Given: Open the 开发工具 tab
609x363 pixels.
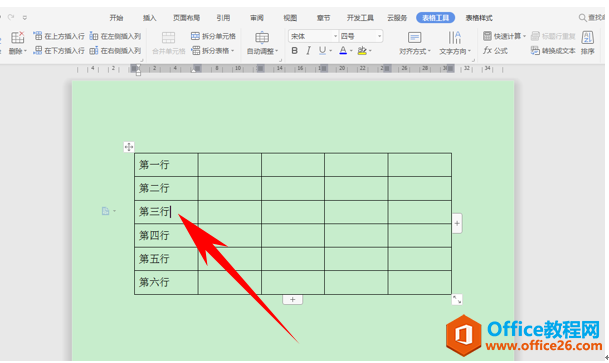Looking at the screenshot, I should point(360,17).
